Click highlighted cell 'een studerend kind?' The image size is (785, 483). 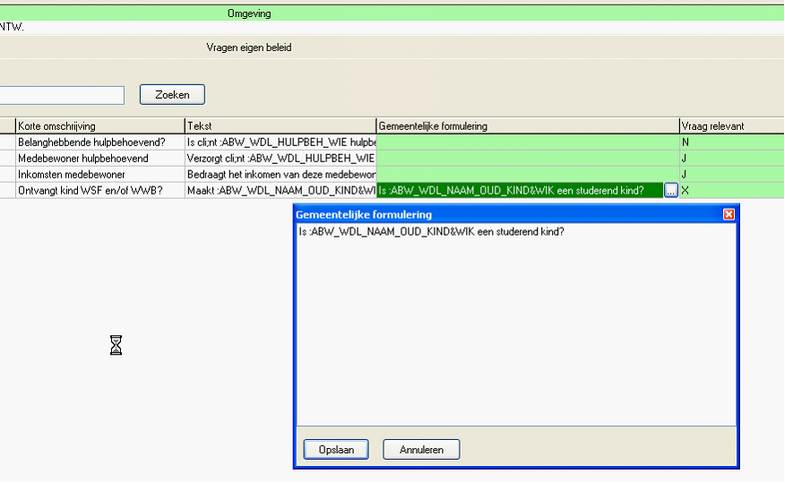(520, 190)
